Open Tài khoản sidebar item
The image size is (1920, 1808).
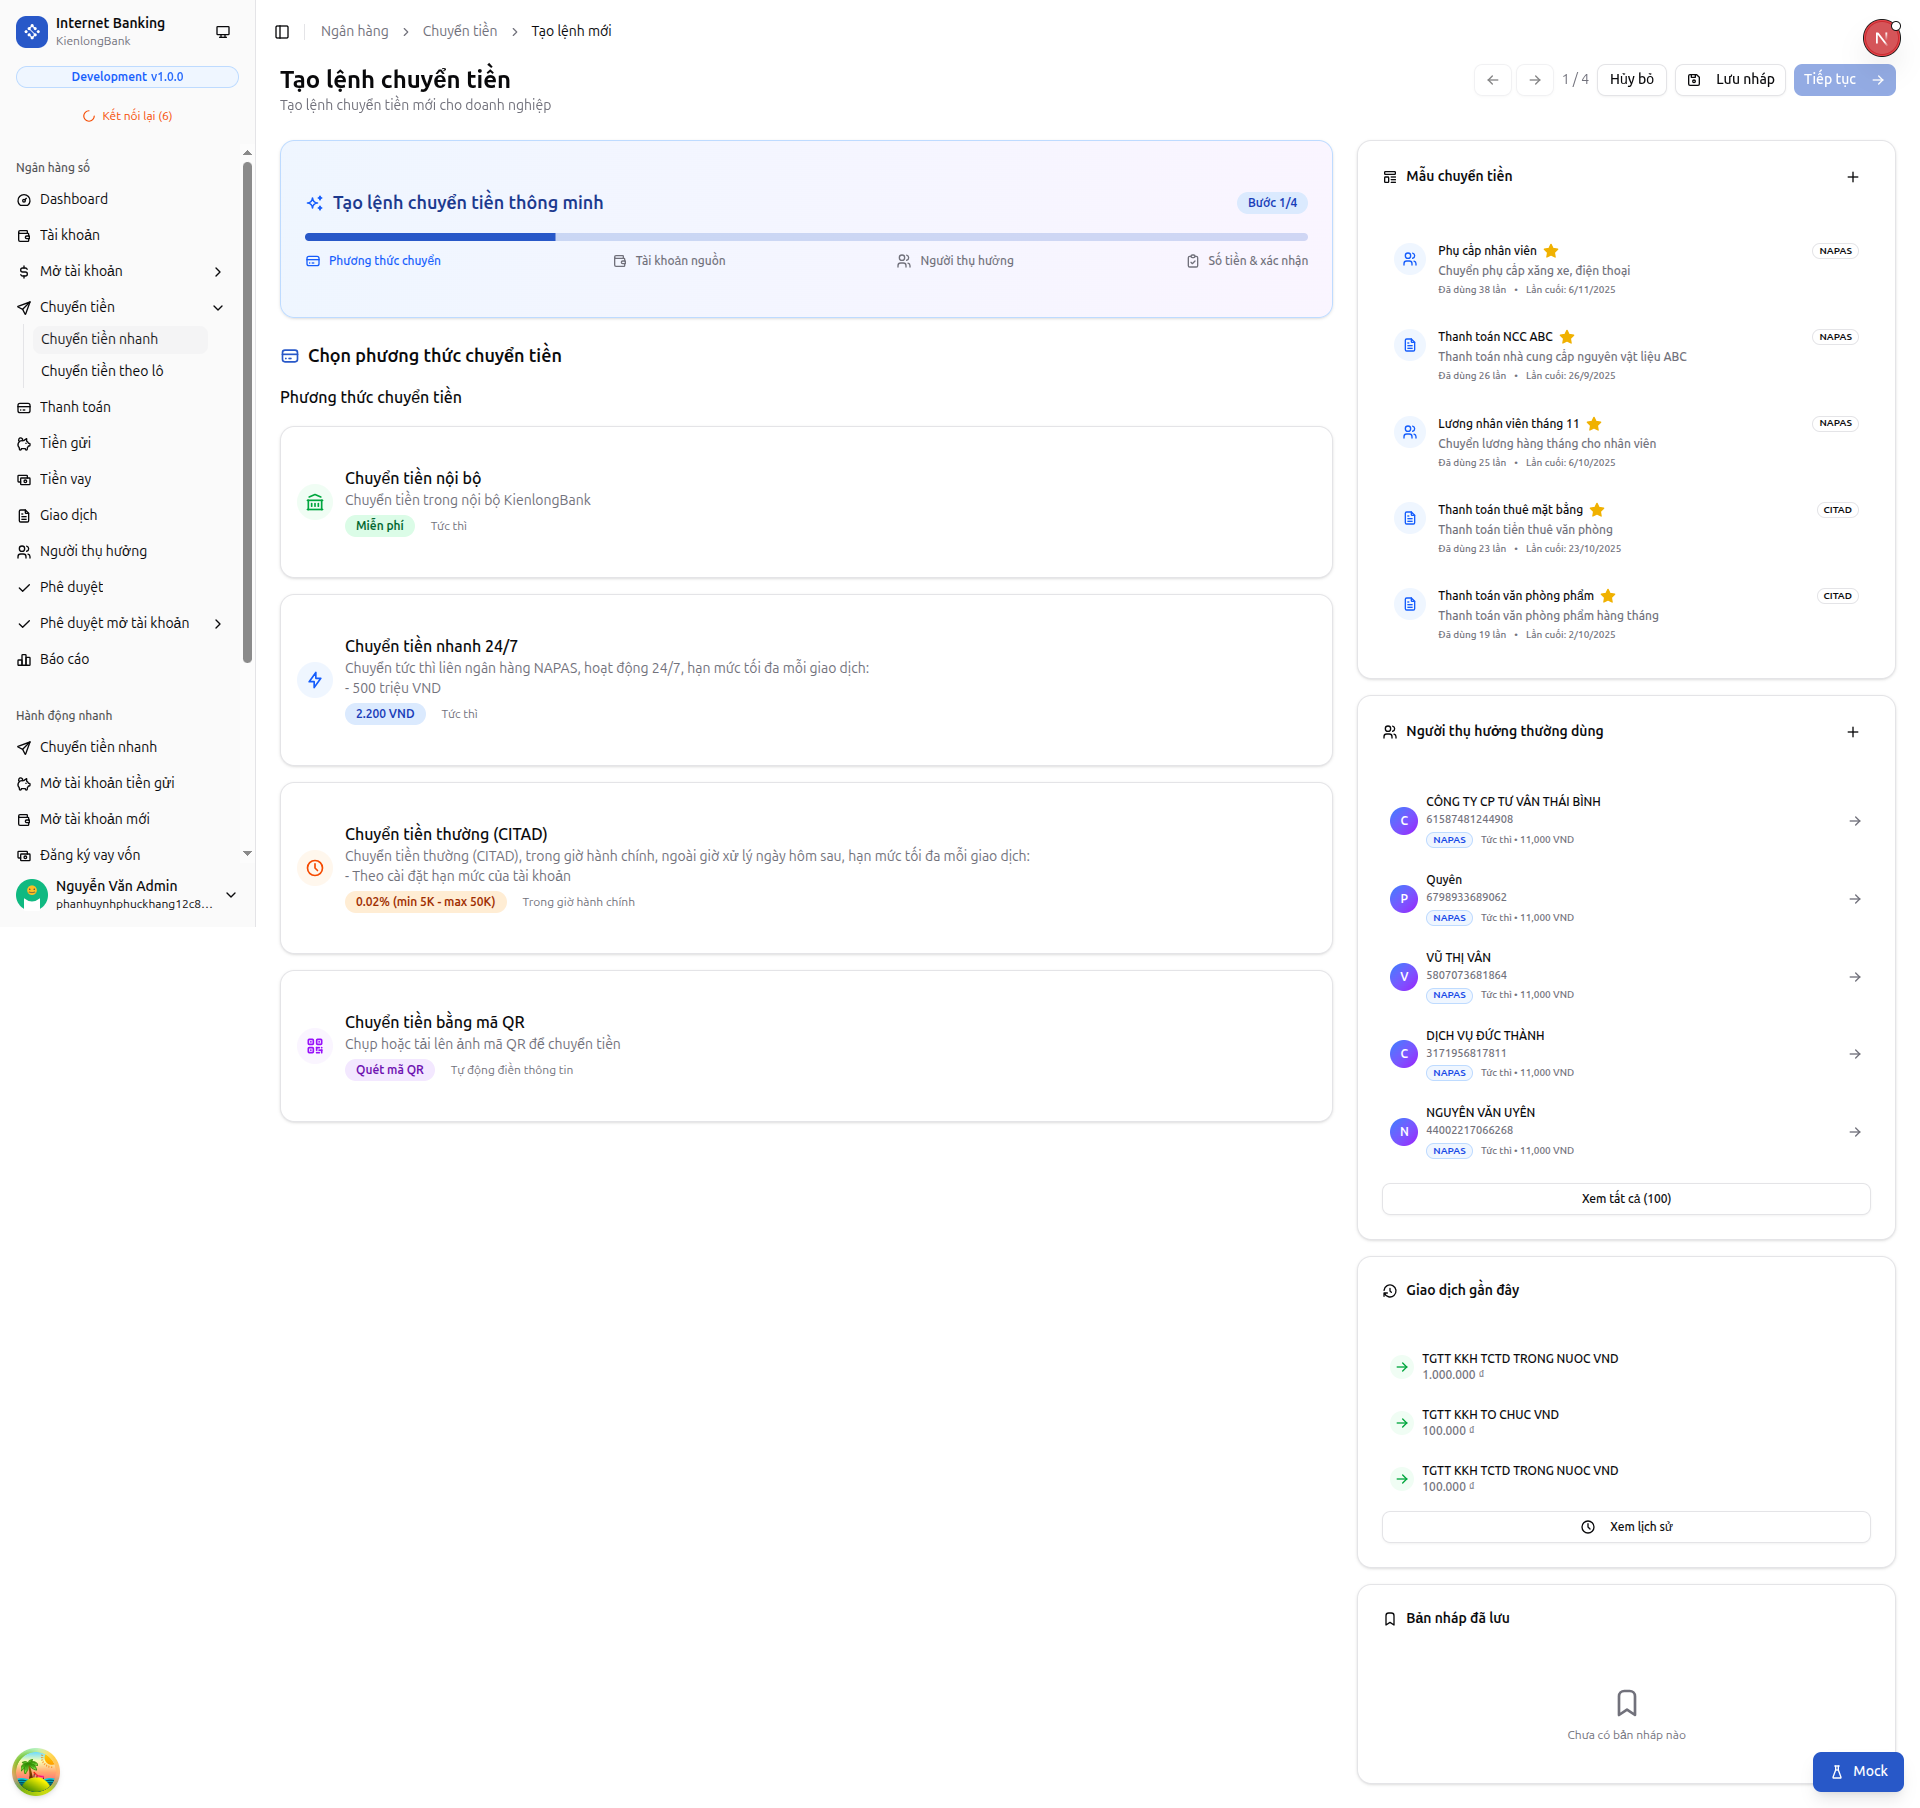122,236
